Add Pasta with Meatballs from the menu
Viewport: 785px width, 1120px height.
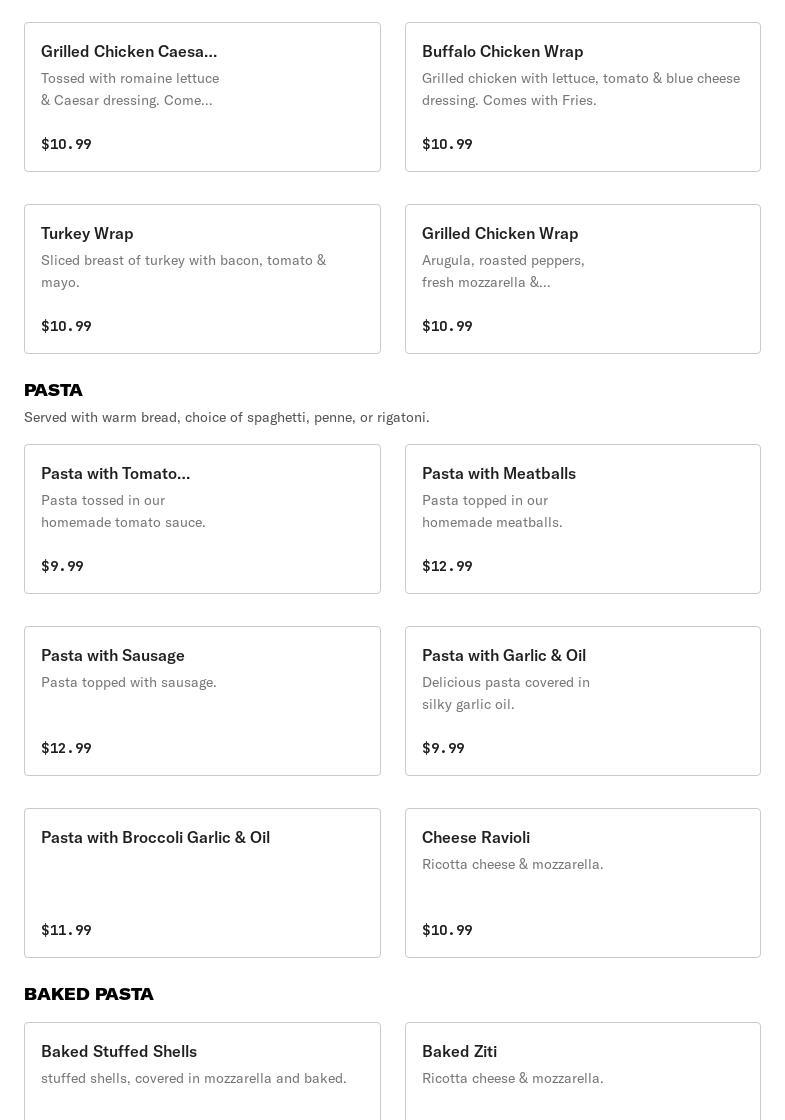point(582,519)
